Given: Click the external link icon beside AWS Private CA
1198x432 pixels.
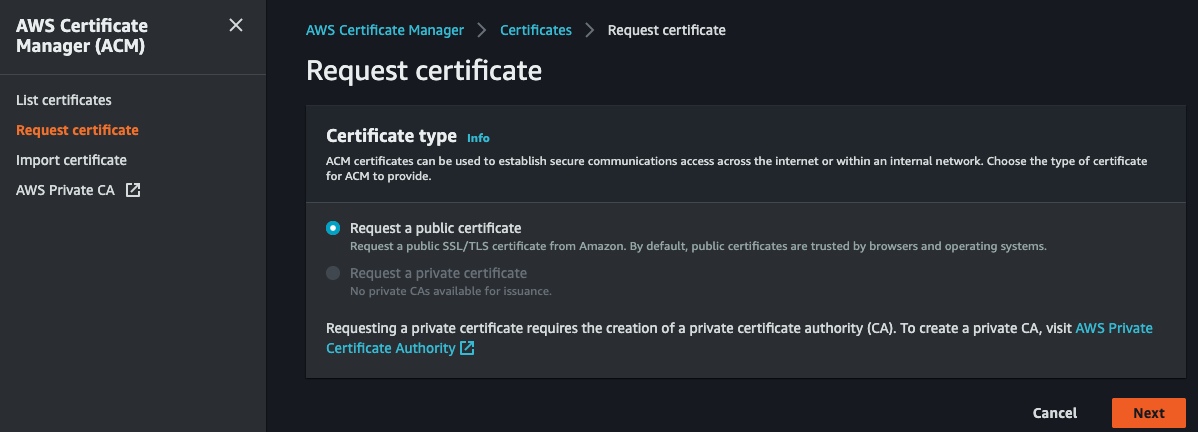Looking at the screenshot, I should click(x=133, y=190).
